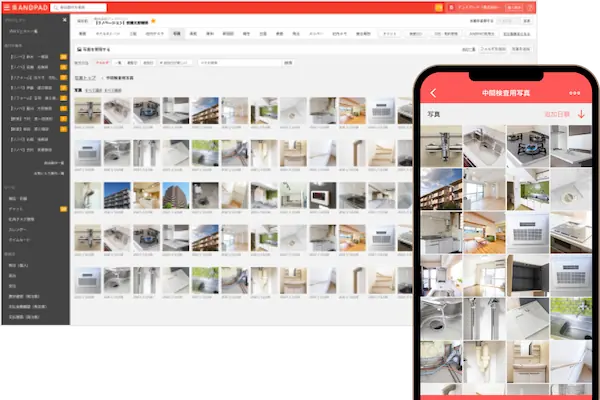Tap the back arrow on phone
The height and width of the screenshot is (400, 600).
click(434, 93)
